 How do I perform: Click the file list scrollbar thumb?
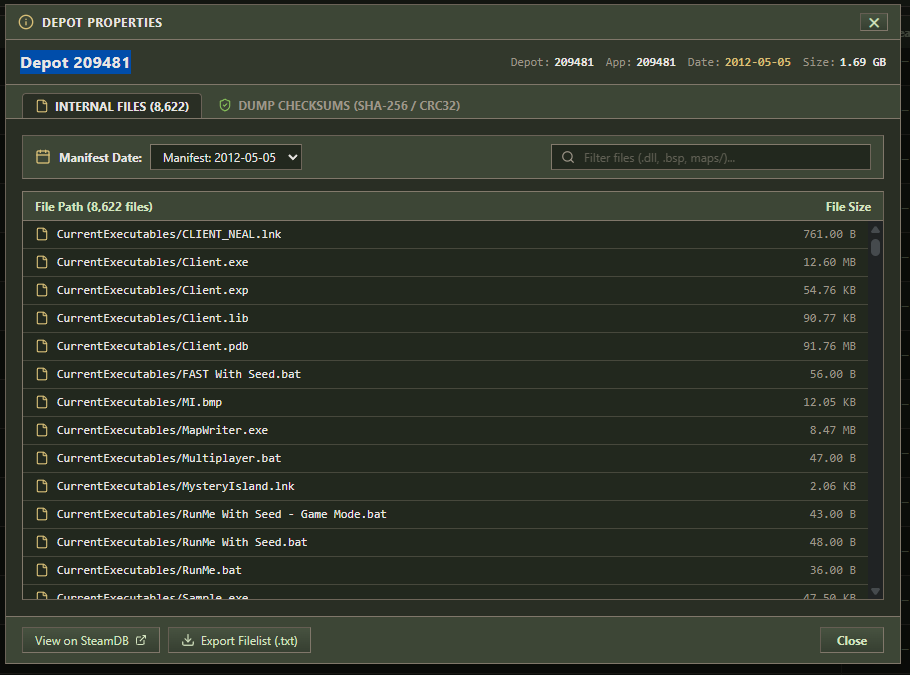click(875, 247)
